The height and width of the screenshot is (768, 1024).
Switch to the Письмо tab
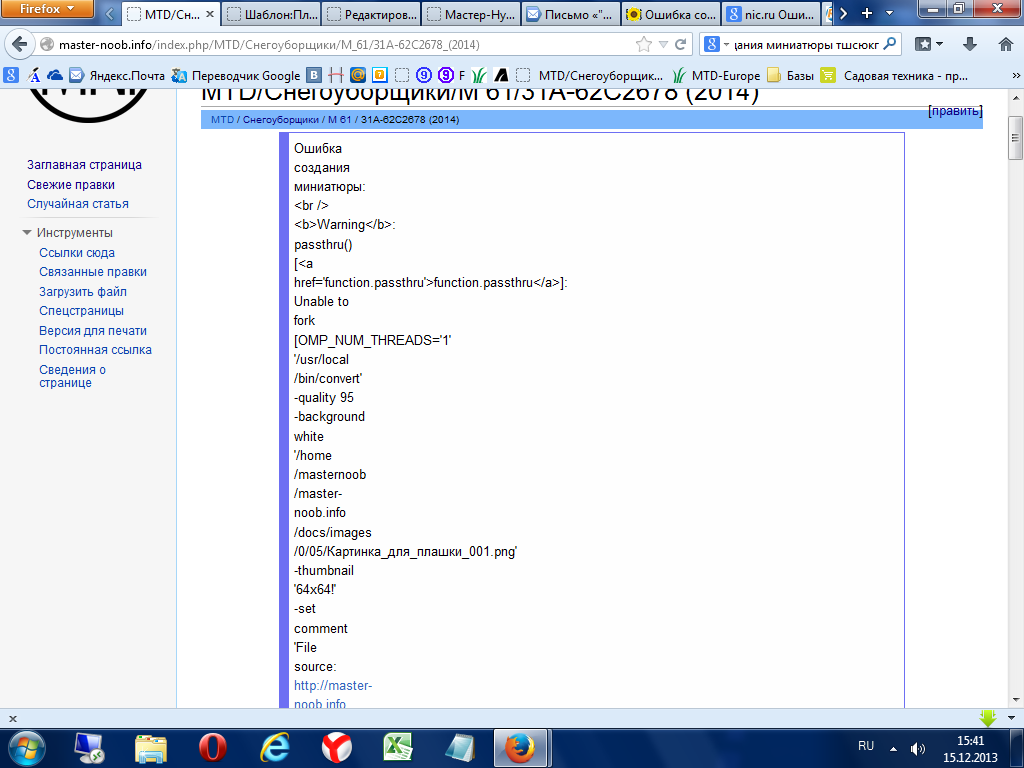pos(567,14)
